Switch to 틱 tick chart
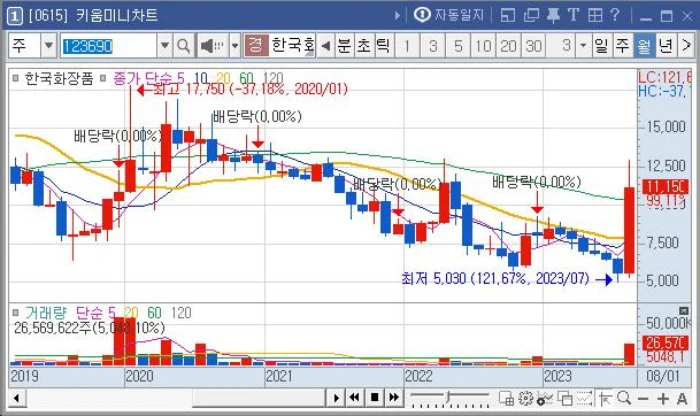 point(383,46)
